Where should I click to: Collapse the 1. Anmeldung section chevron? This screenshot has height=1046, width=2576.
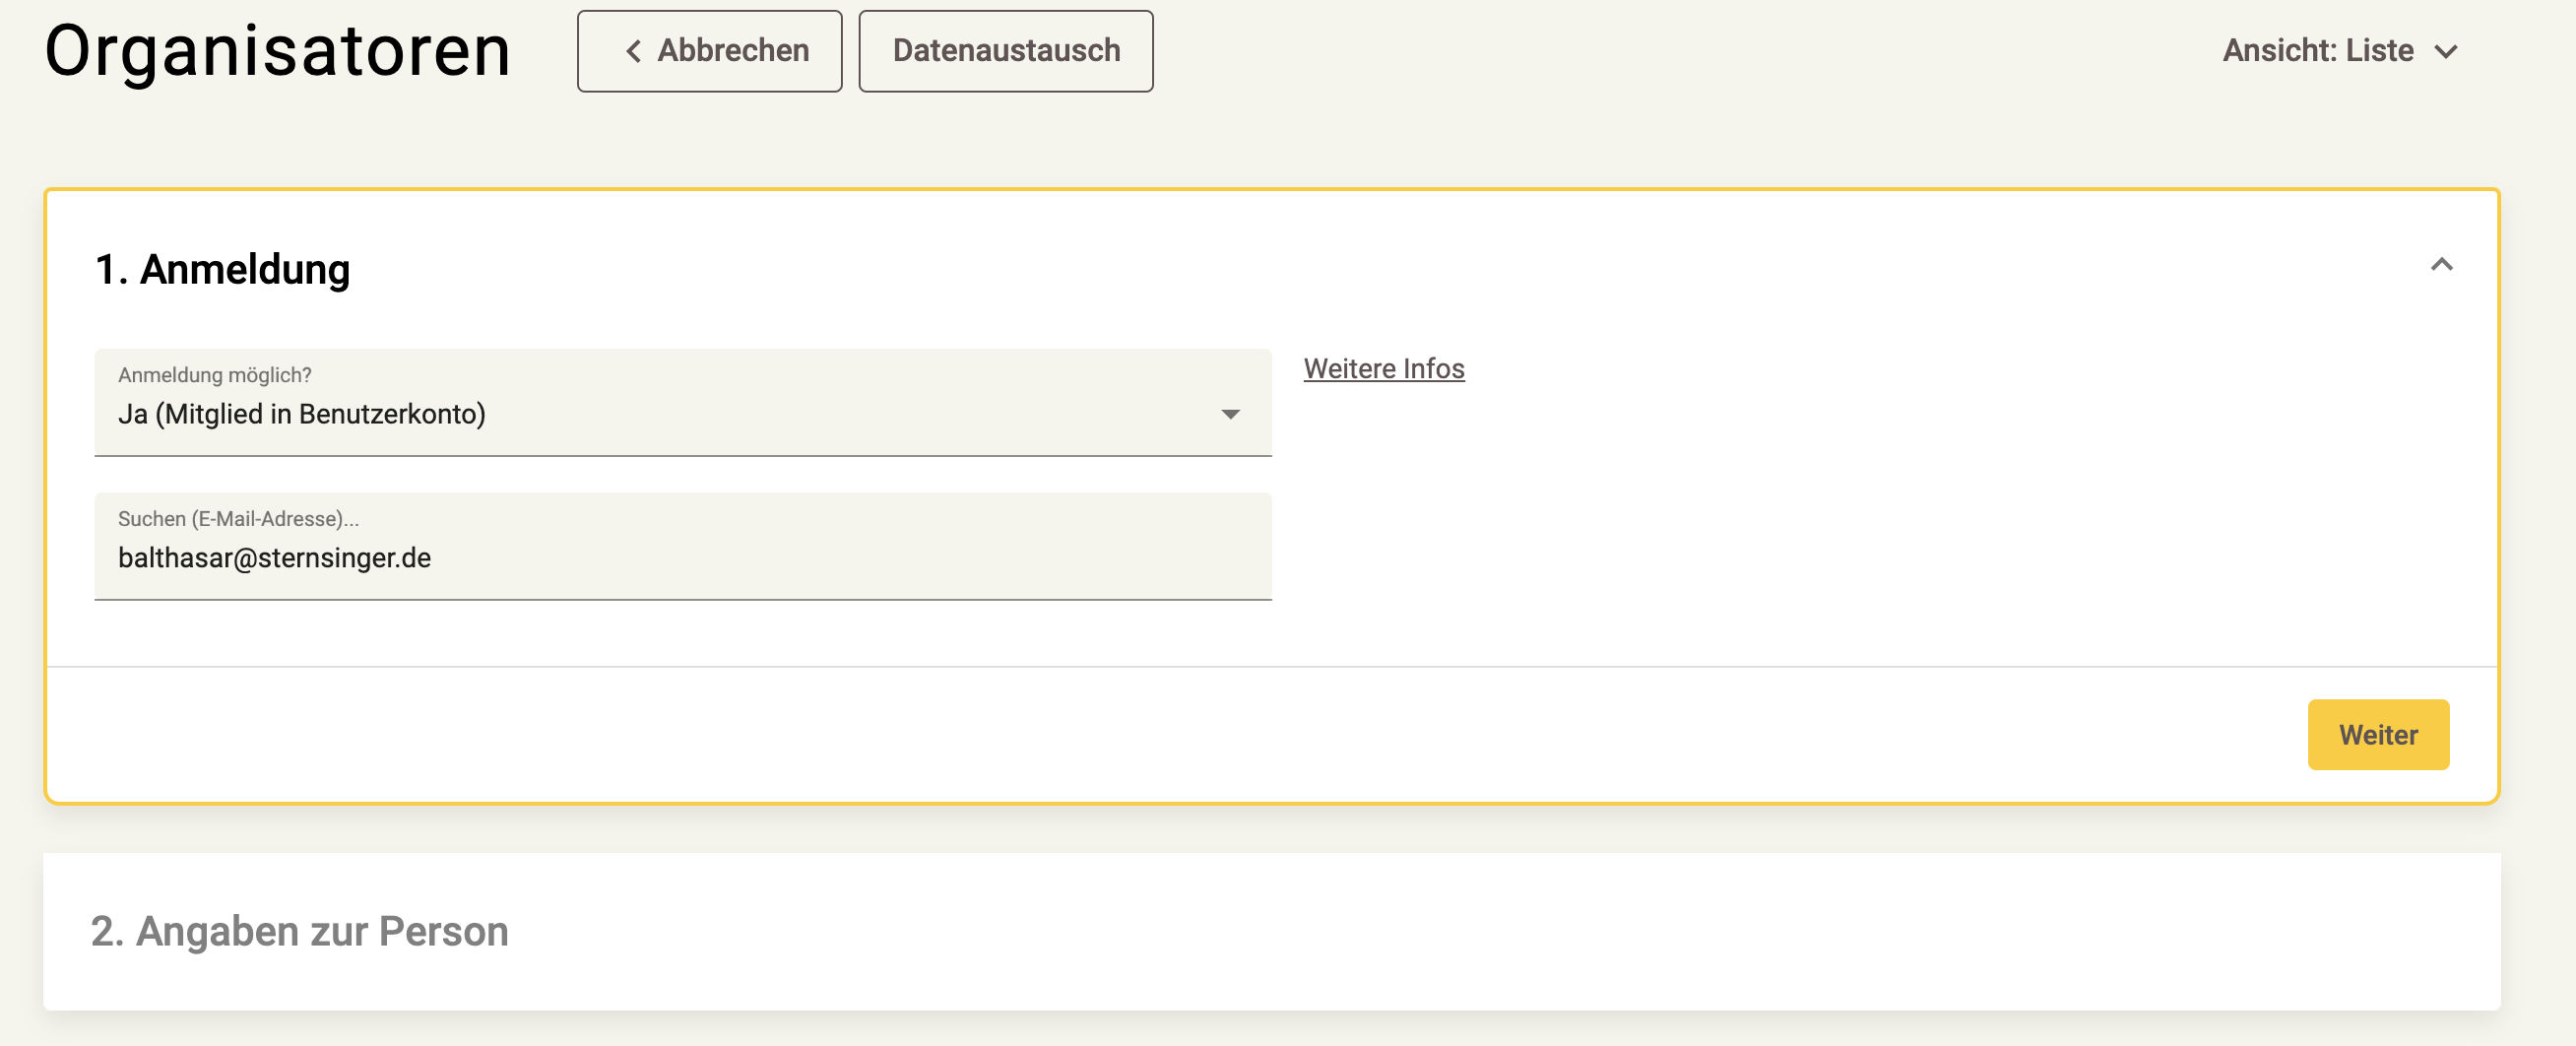point(2441,265)
